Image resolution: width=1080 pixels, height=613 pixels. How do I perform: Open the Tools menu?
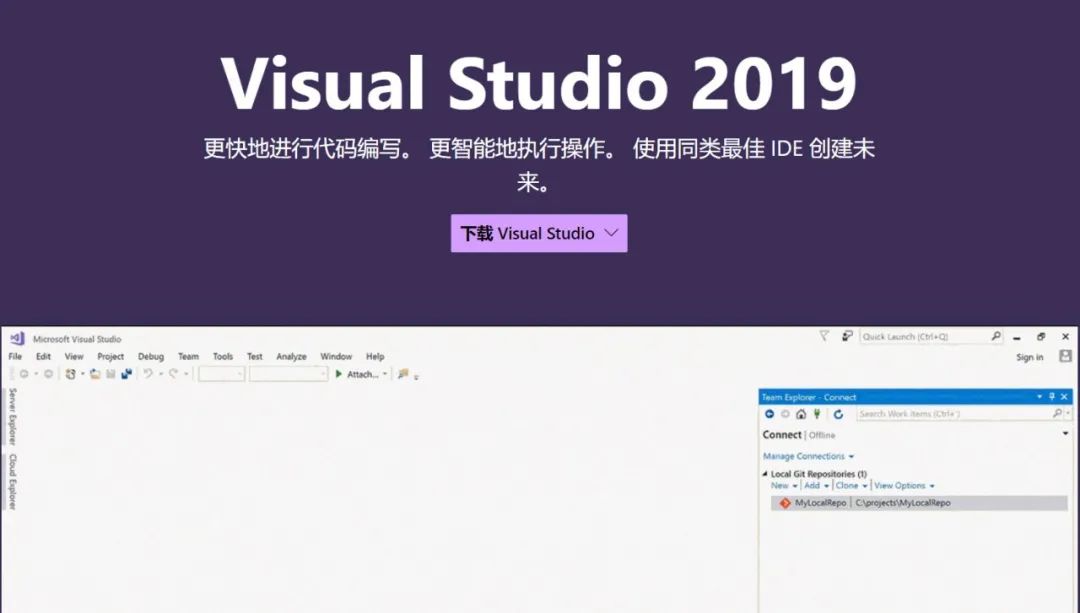222,356
